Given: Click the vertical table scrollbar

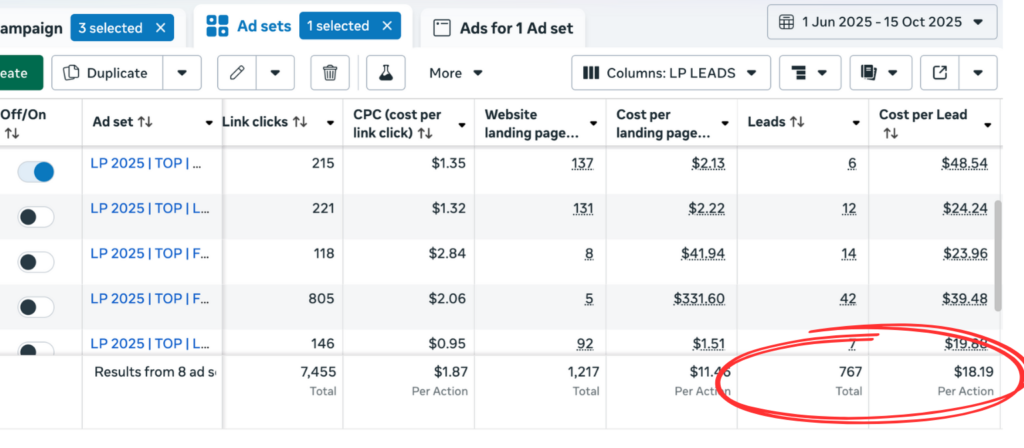Looking at the screenshot, I should pos(996,250).
